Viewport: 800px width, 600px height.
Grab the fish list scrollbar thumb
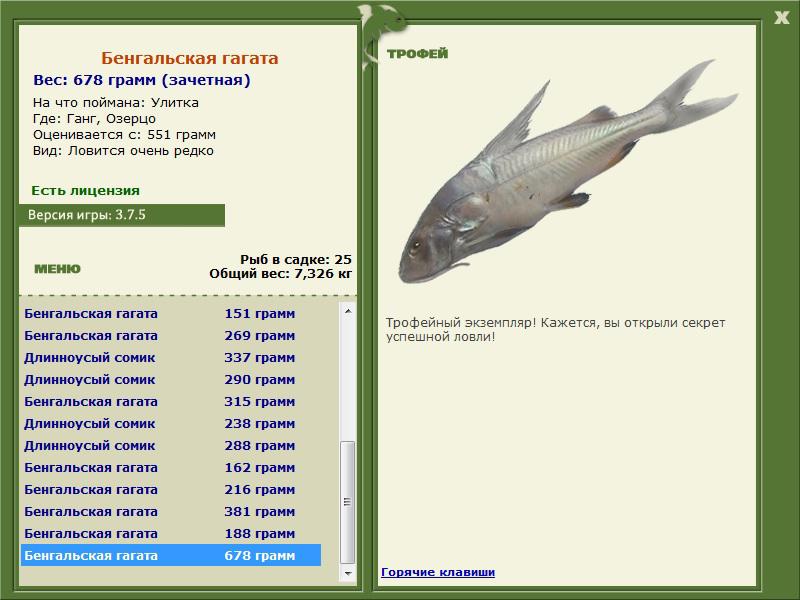pyautogui.click(x=348, y=502)
